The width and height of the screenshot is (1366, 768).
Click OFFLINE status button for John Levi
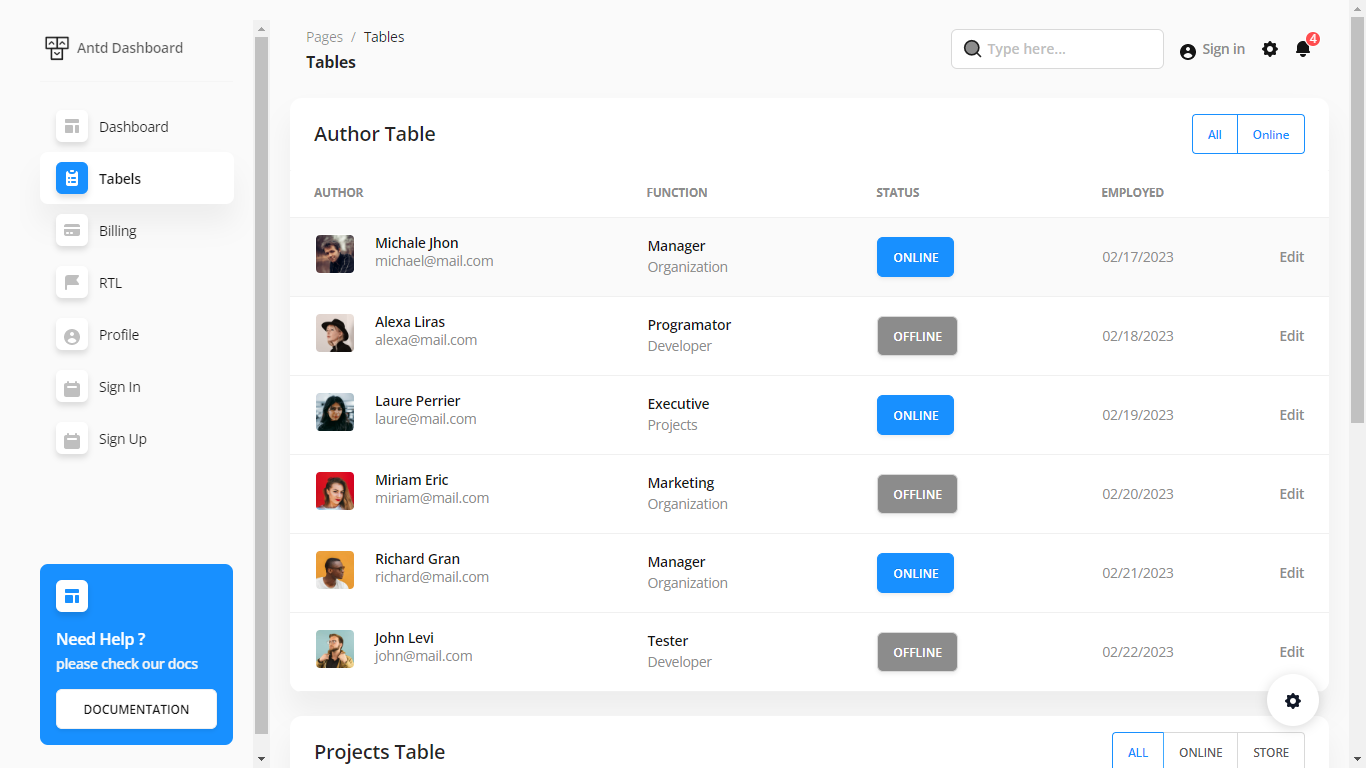(917, 652)
